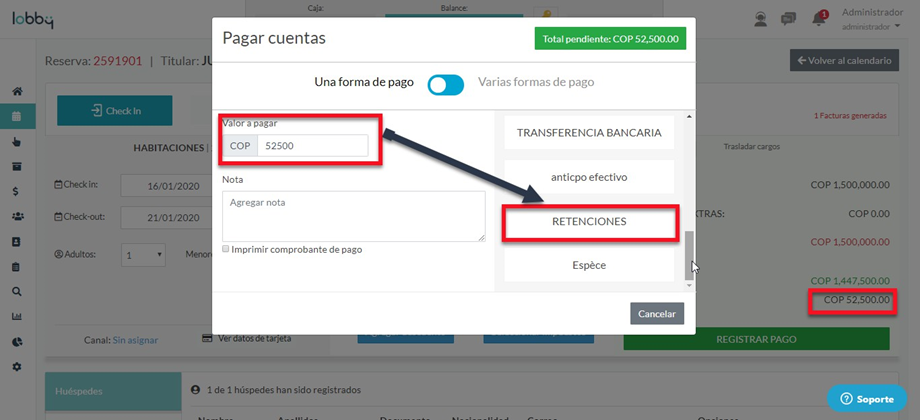920x420 pixels.
Task: Toggle switch to Varias formas de pago
Action: click(446, 84)
